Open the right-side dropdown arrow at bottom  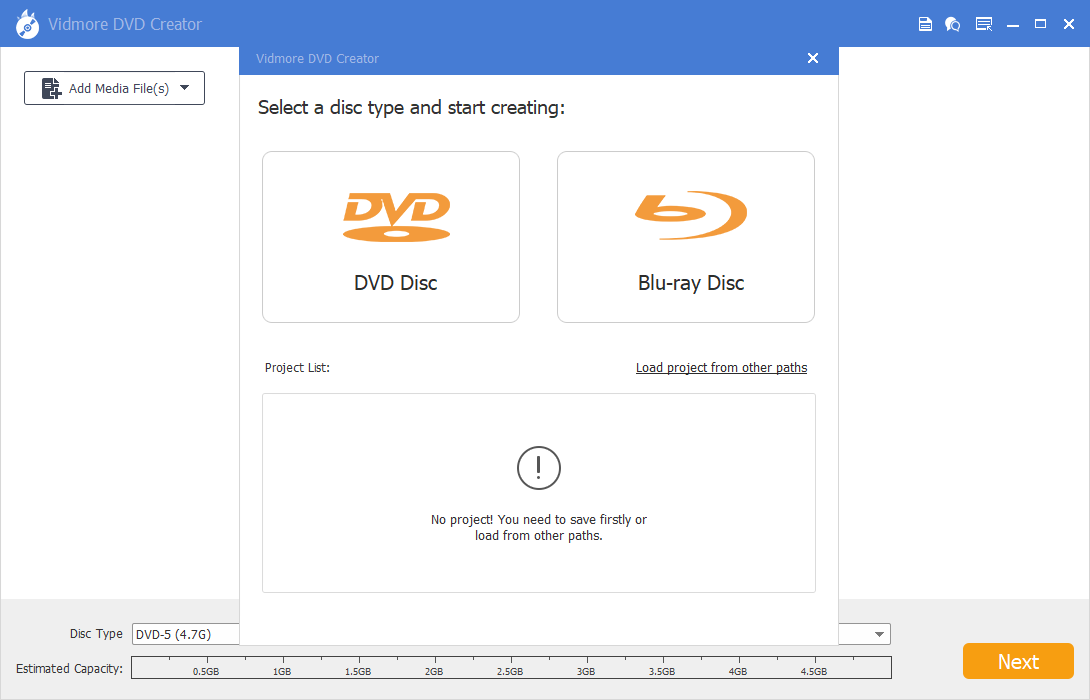coord(879,634)
